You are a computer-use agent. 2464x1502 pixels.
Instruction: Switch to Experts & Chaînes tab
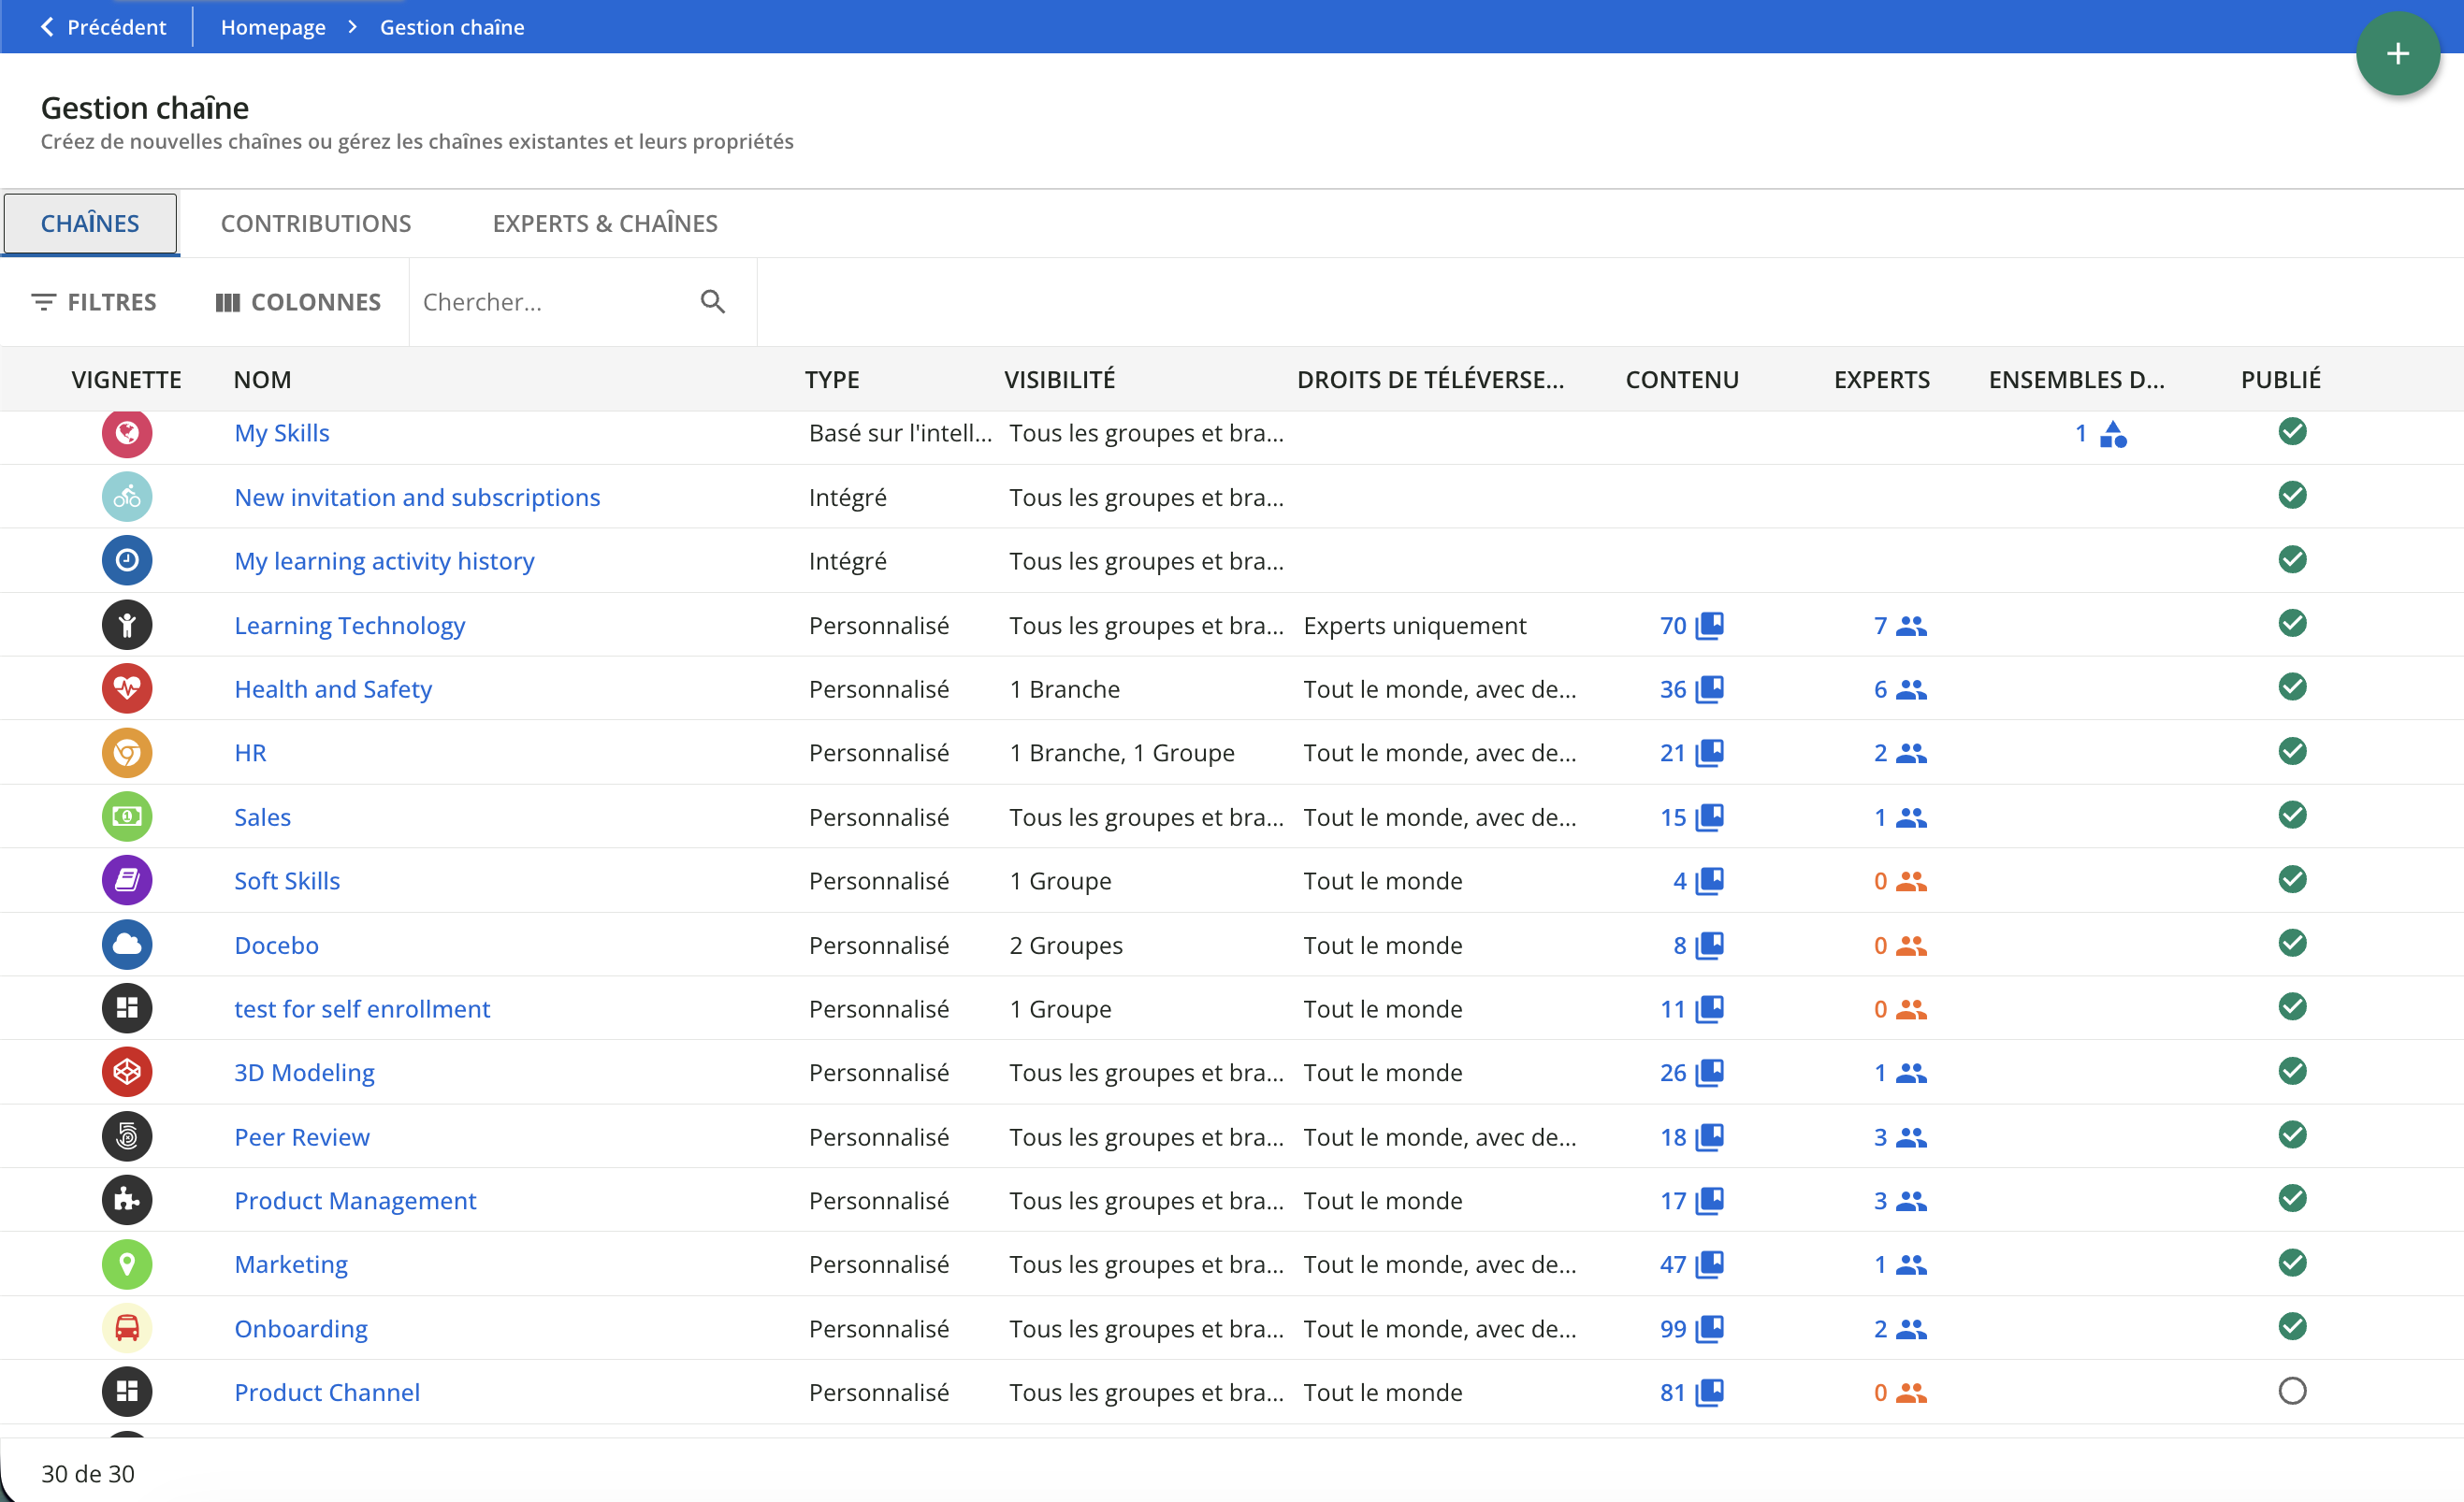point(604,223)
